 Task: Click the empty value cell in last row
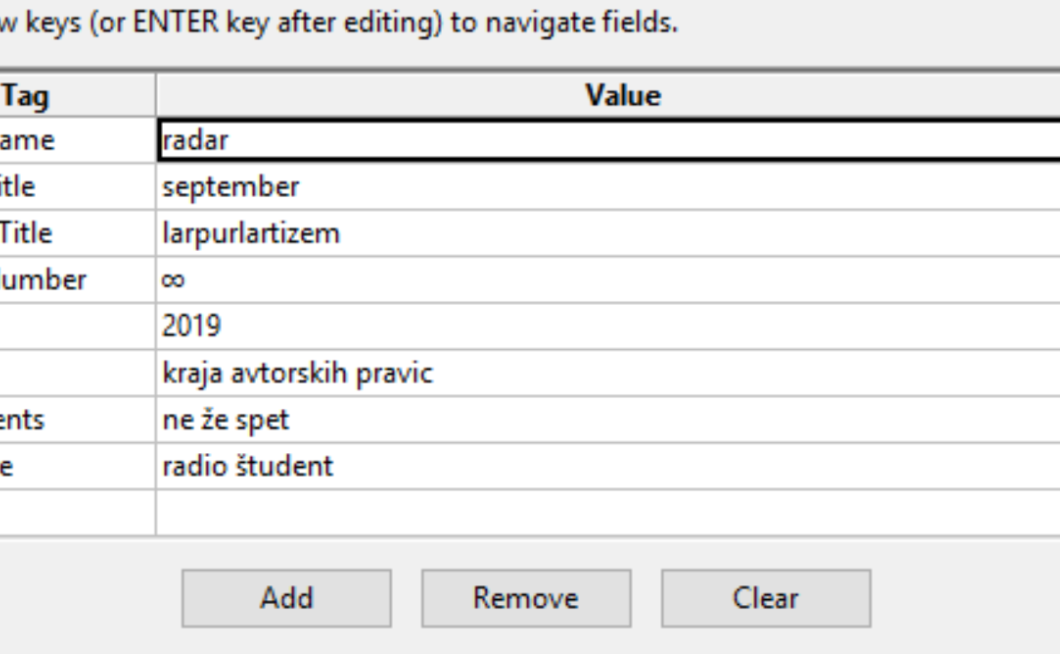click(x=608, y=512)
